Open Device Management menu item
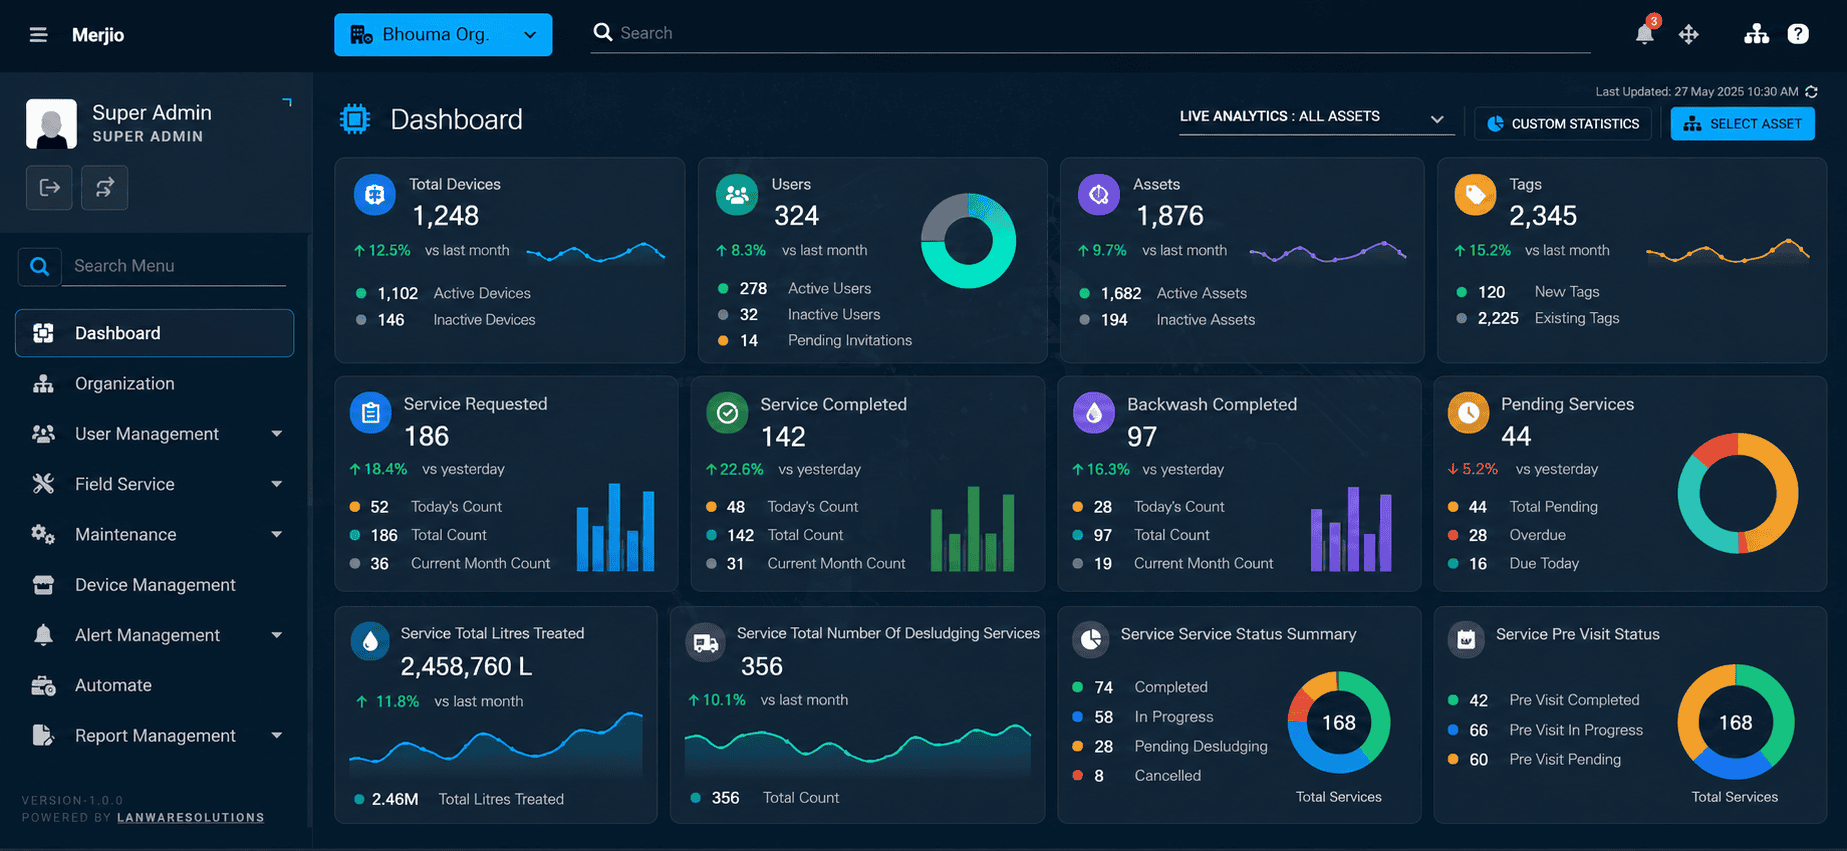Image resolution: width=1847 pixels, height=851 pixels. (x=155, y=585)
